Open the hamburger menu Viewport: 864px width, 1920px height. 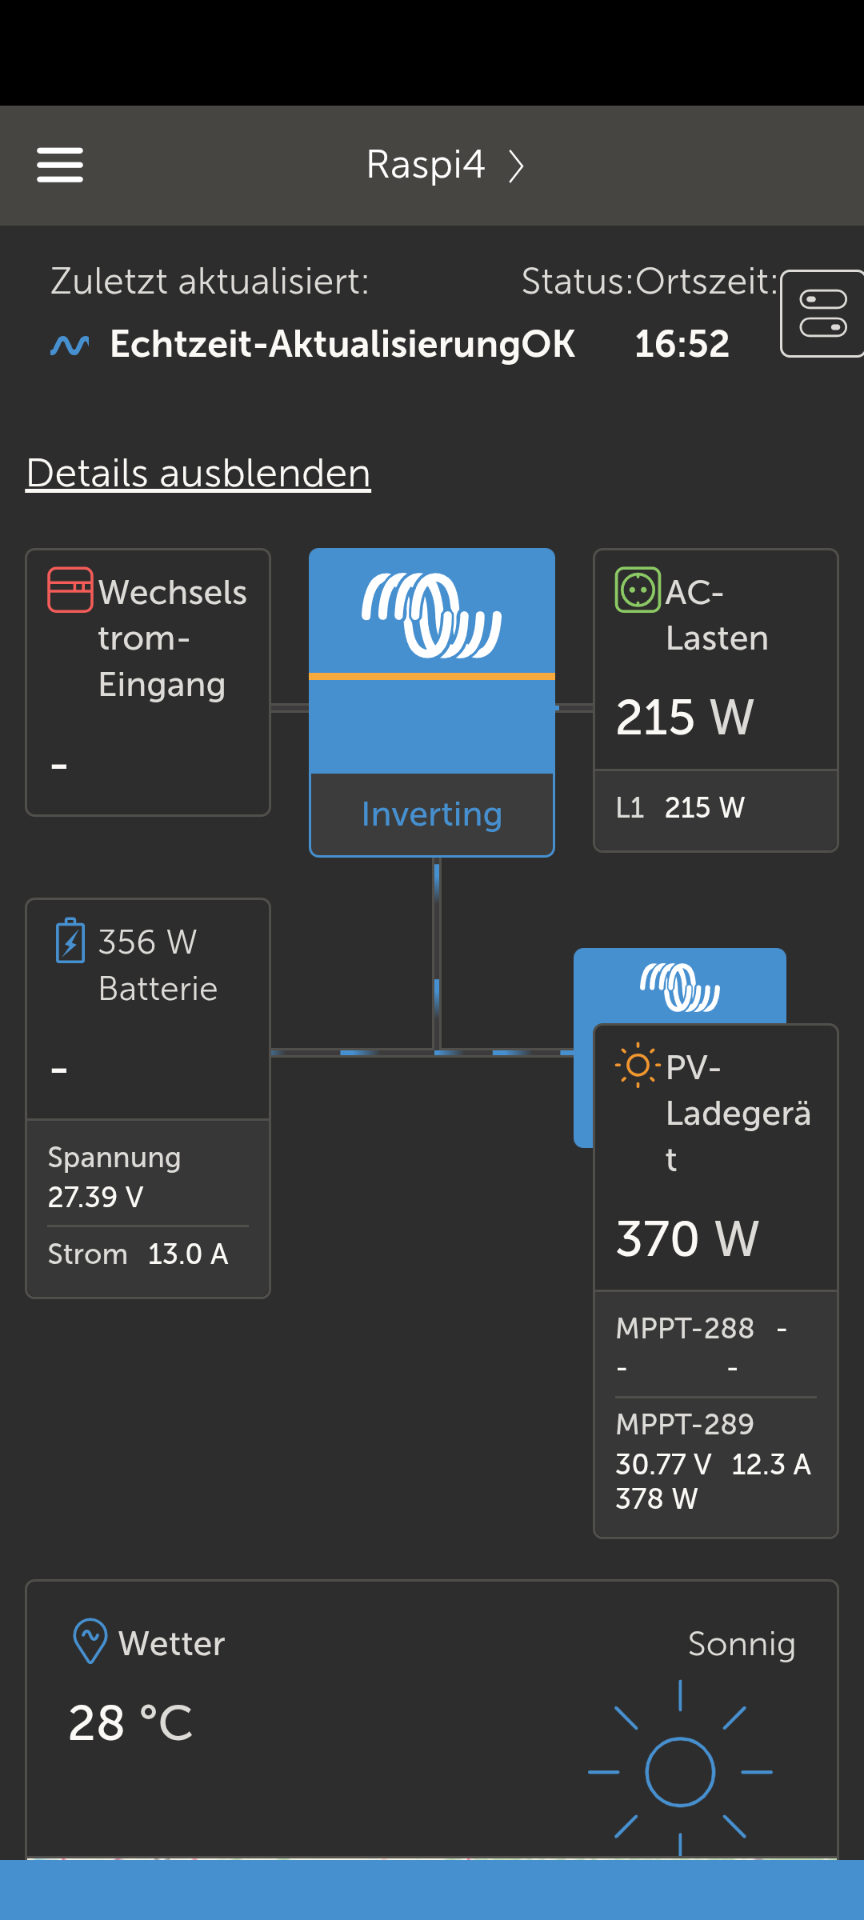point(60,165)
